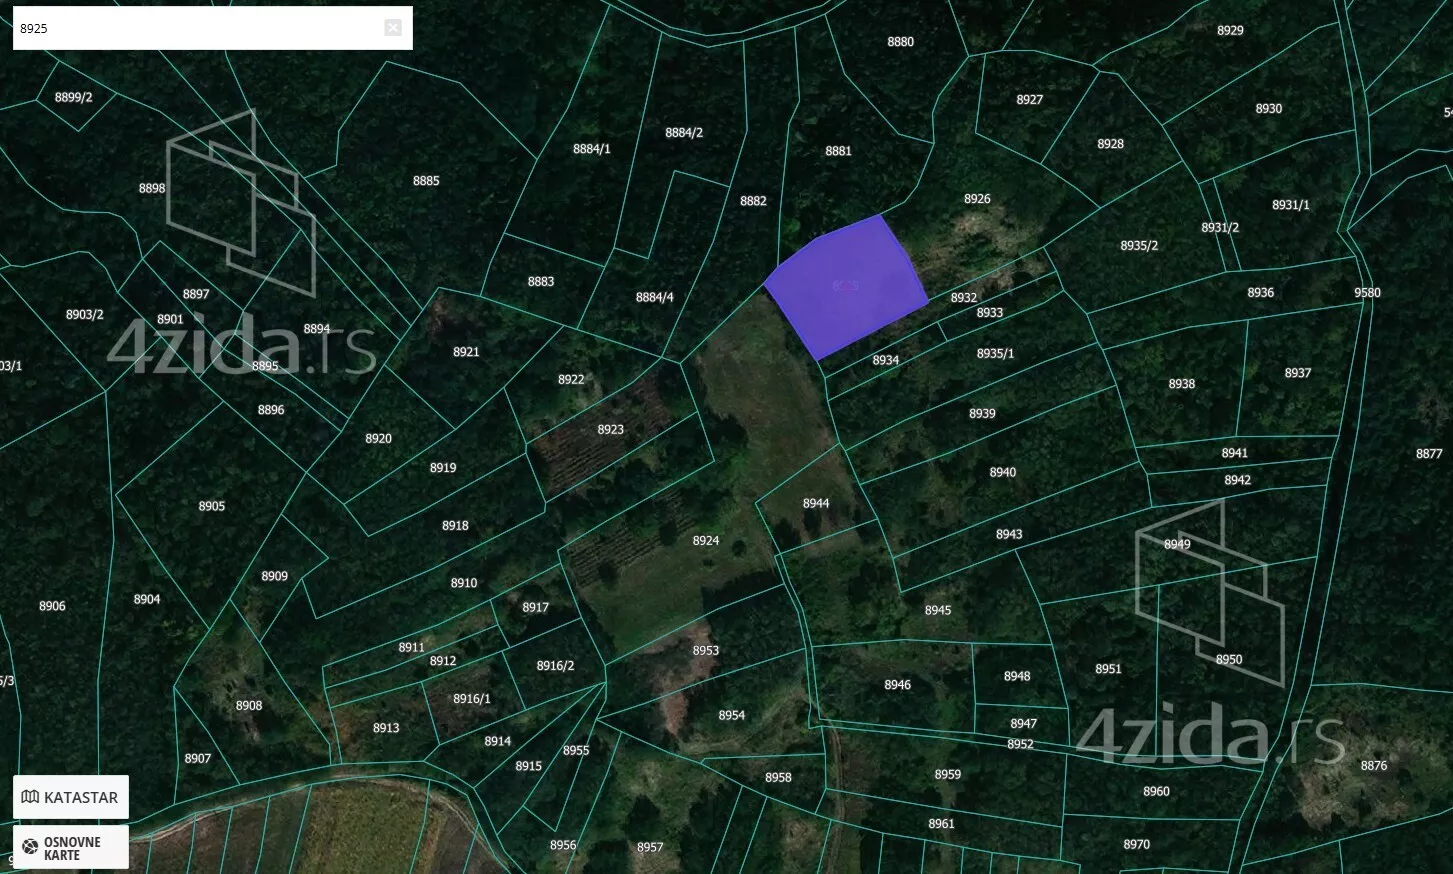This screenshot has height=874, width=1453.
Task: Select parcel 8922 on the map
Action: (571, 380)
